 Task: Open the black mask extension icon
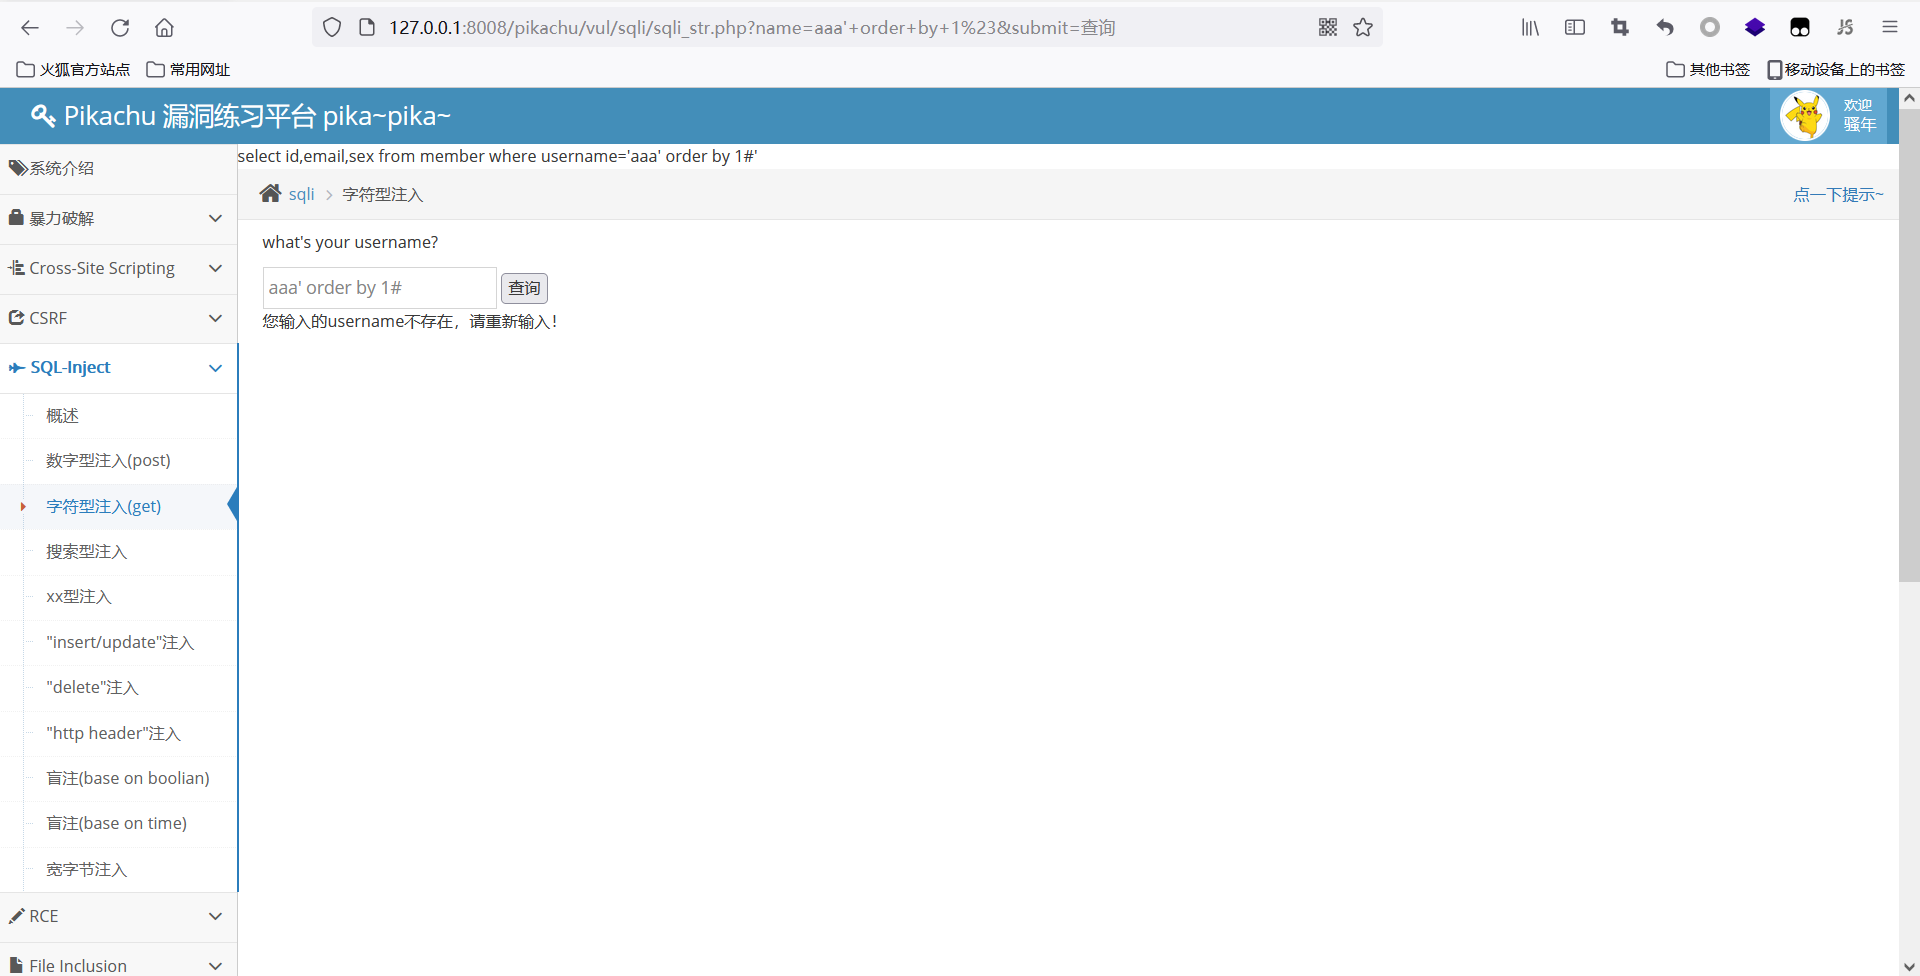point(1800,28)
